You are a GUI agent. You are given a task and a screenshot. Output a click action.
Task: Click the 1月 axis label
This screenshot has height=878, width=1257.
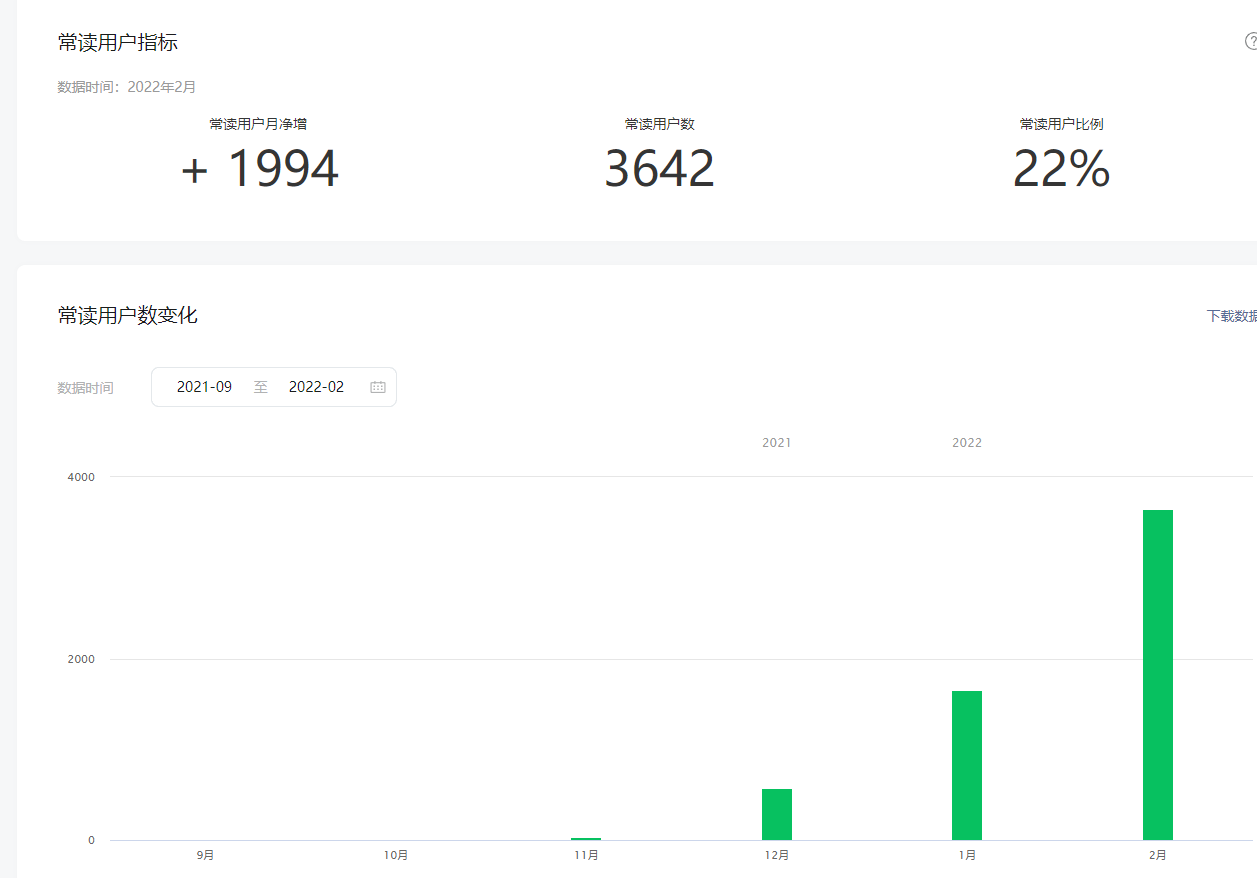coord(967,855)
